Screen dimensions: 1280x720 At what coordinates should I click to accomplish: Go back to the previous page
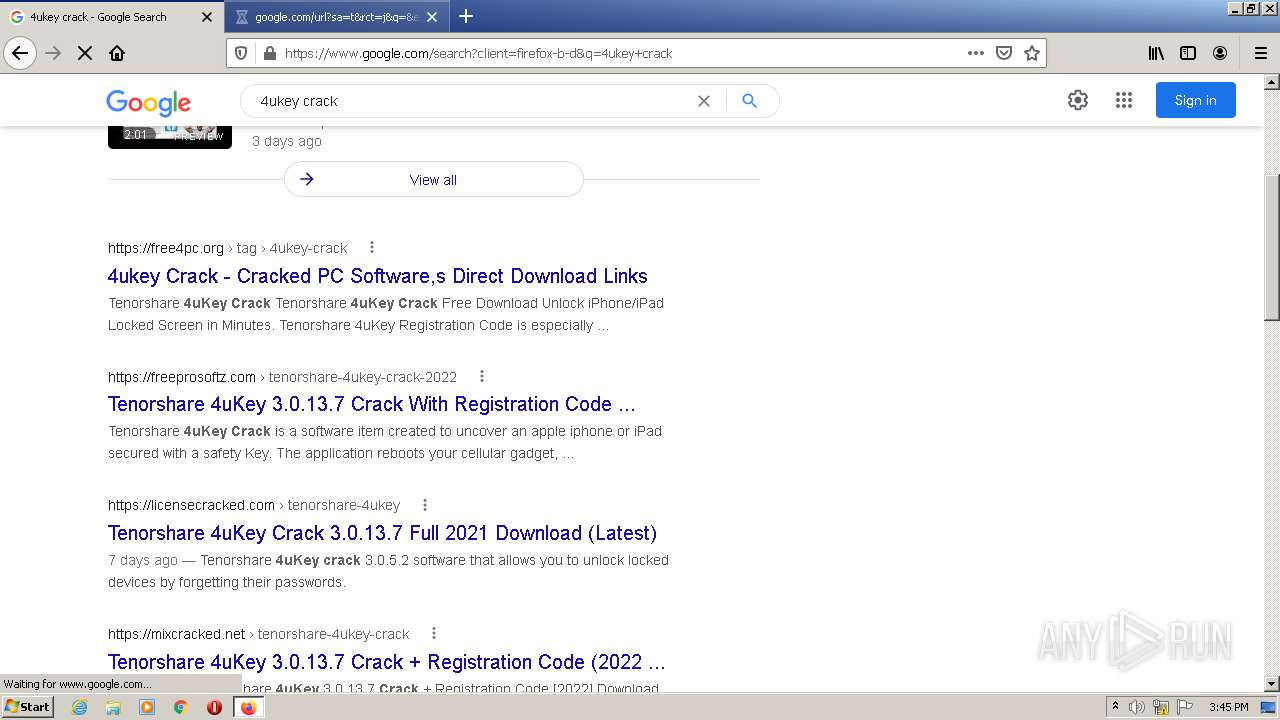point(20,53)
